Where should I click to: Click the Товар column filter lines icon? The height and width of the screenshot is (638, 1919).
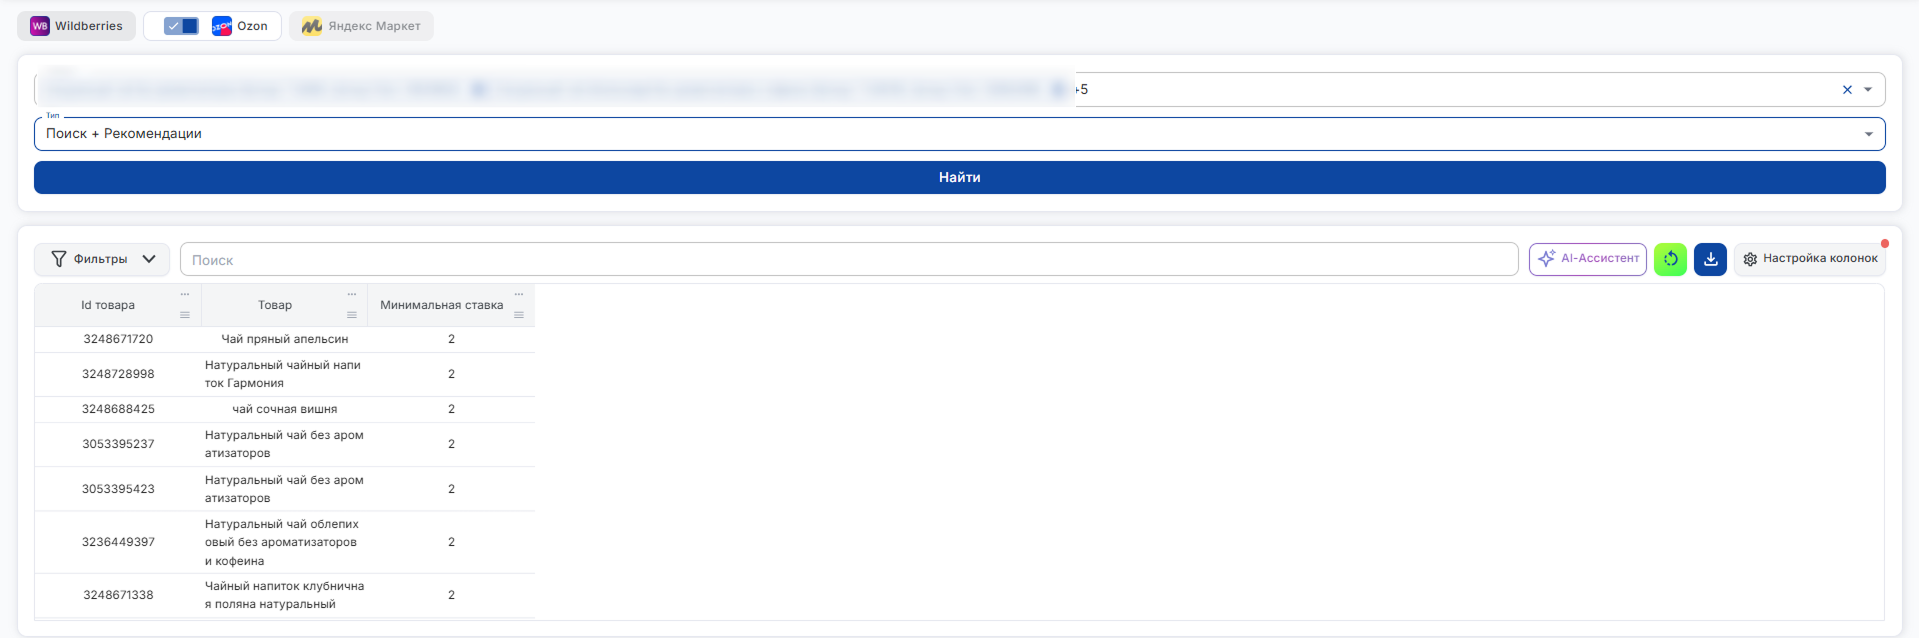[x=351, y=315]
